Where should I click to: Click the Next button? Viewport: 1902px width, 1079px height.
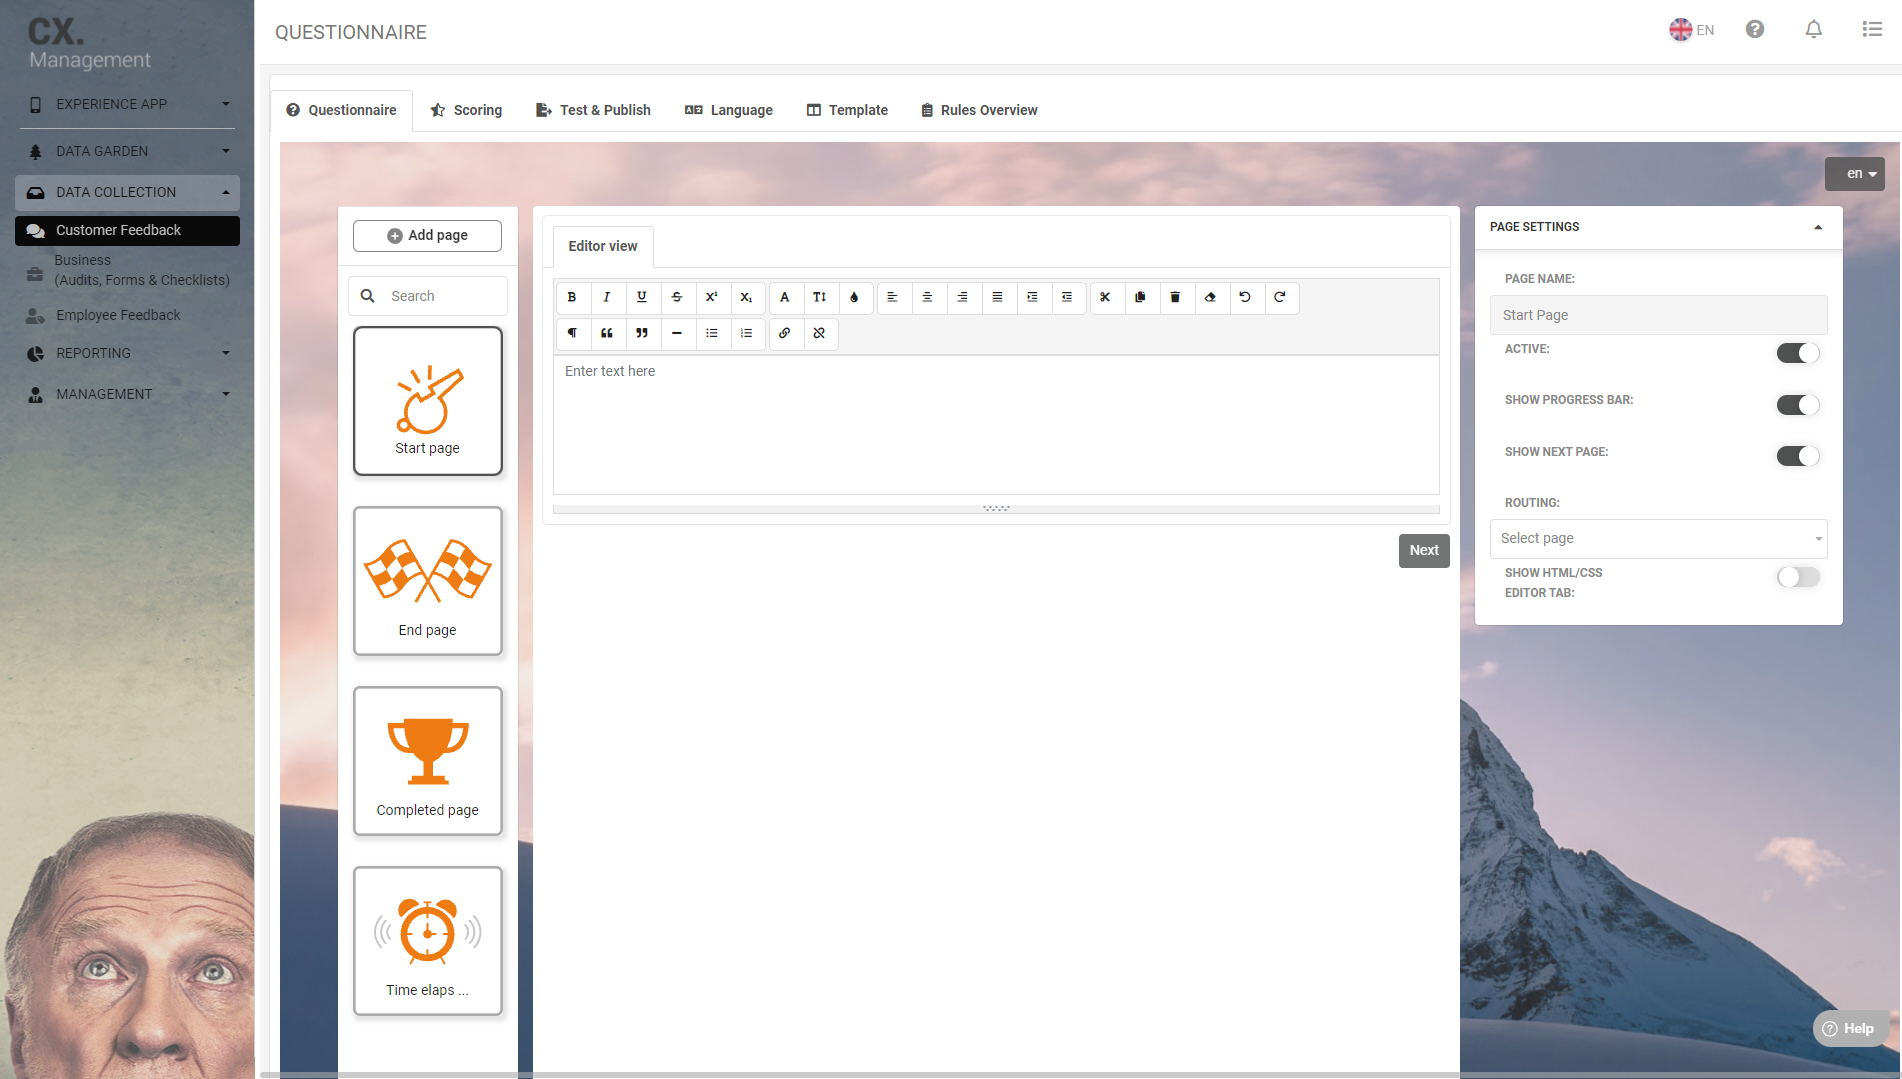(1424, 550)
